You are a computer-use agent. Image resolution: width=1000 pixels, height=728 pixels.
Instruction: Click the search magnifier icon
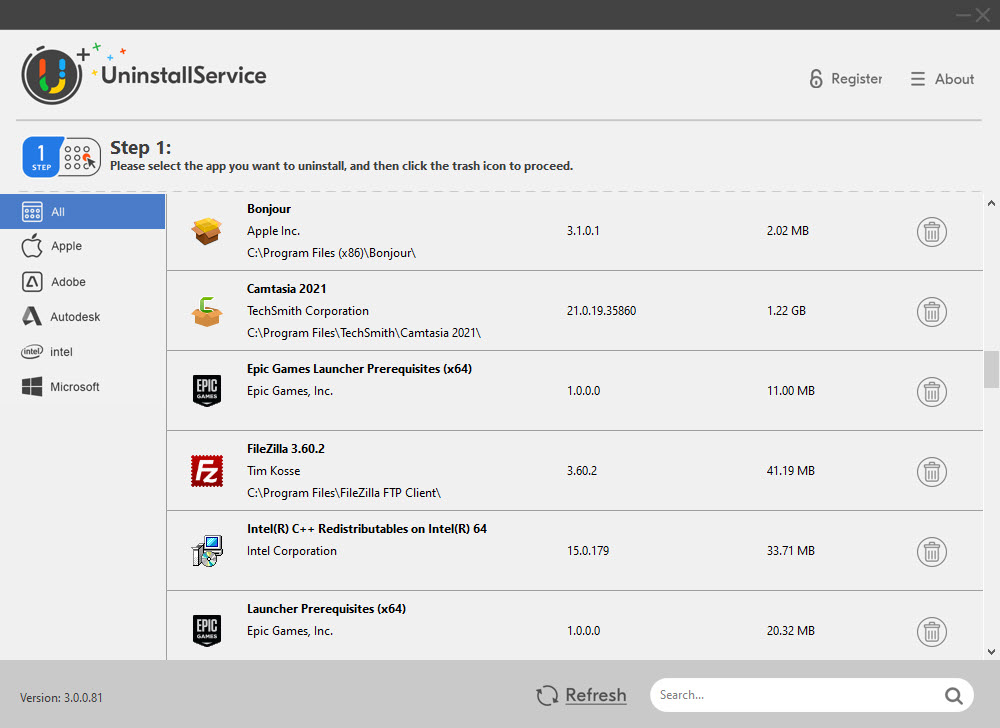[953, 695]
